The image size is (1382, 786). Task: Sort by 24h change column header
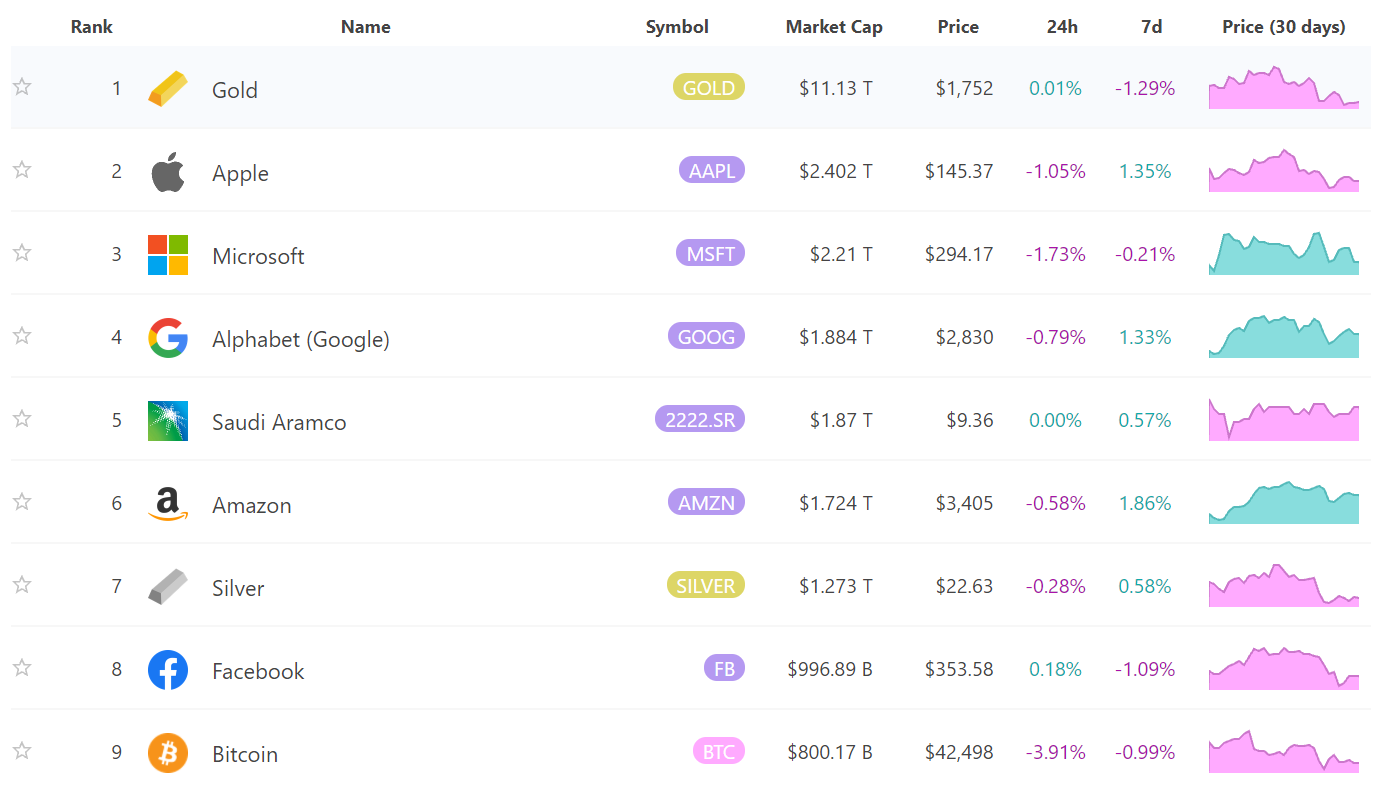[x=1062, y=27]
